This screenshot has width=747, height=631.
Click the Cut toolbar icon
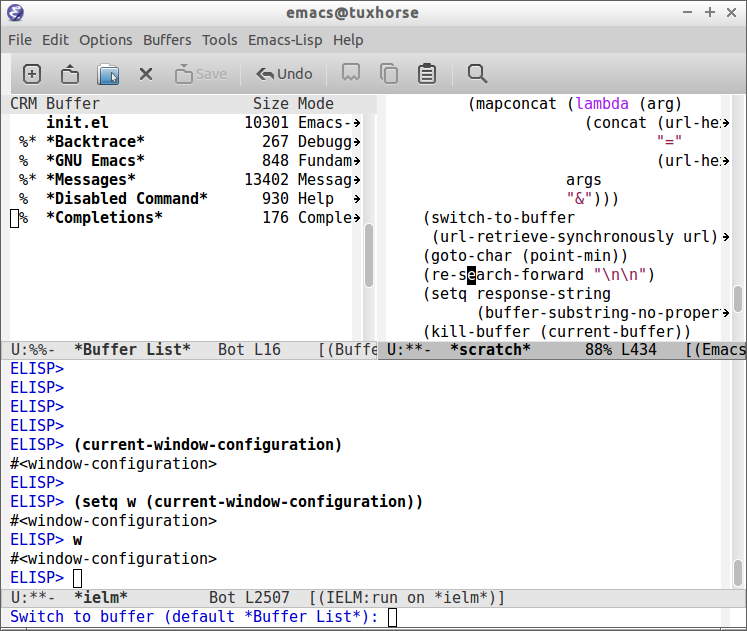[x=351, y=73]
